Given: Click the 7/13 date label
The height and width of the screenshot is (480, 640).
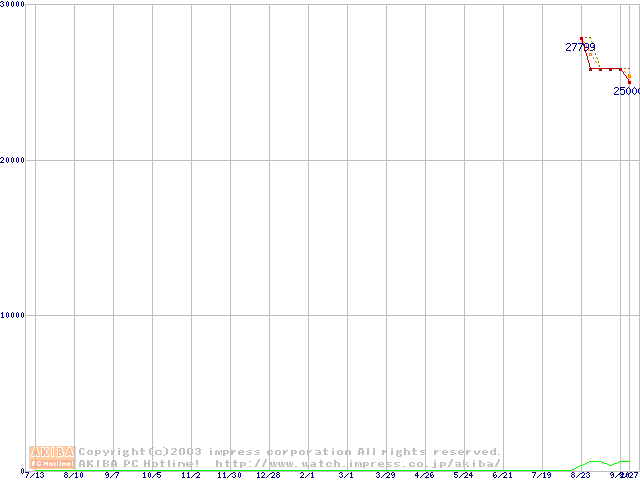Looking at the screenshot, I should 34,475.
